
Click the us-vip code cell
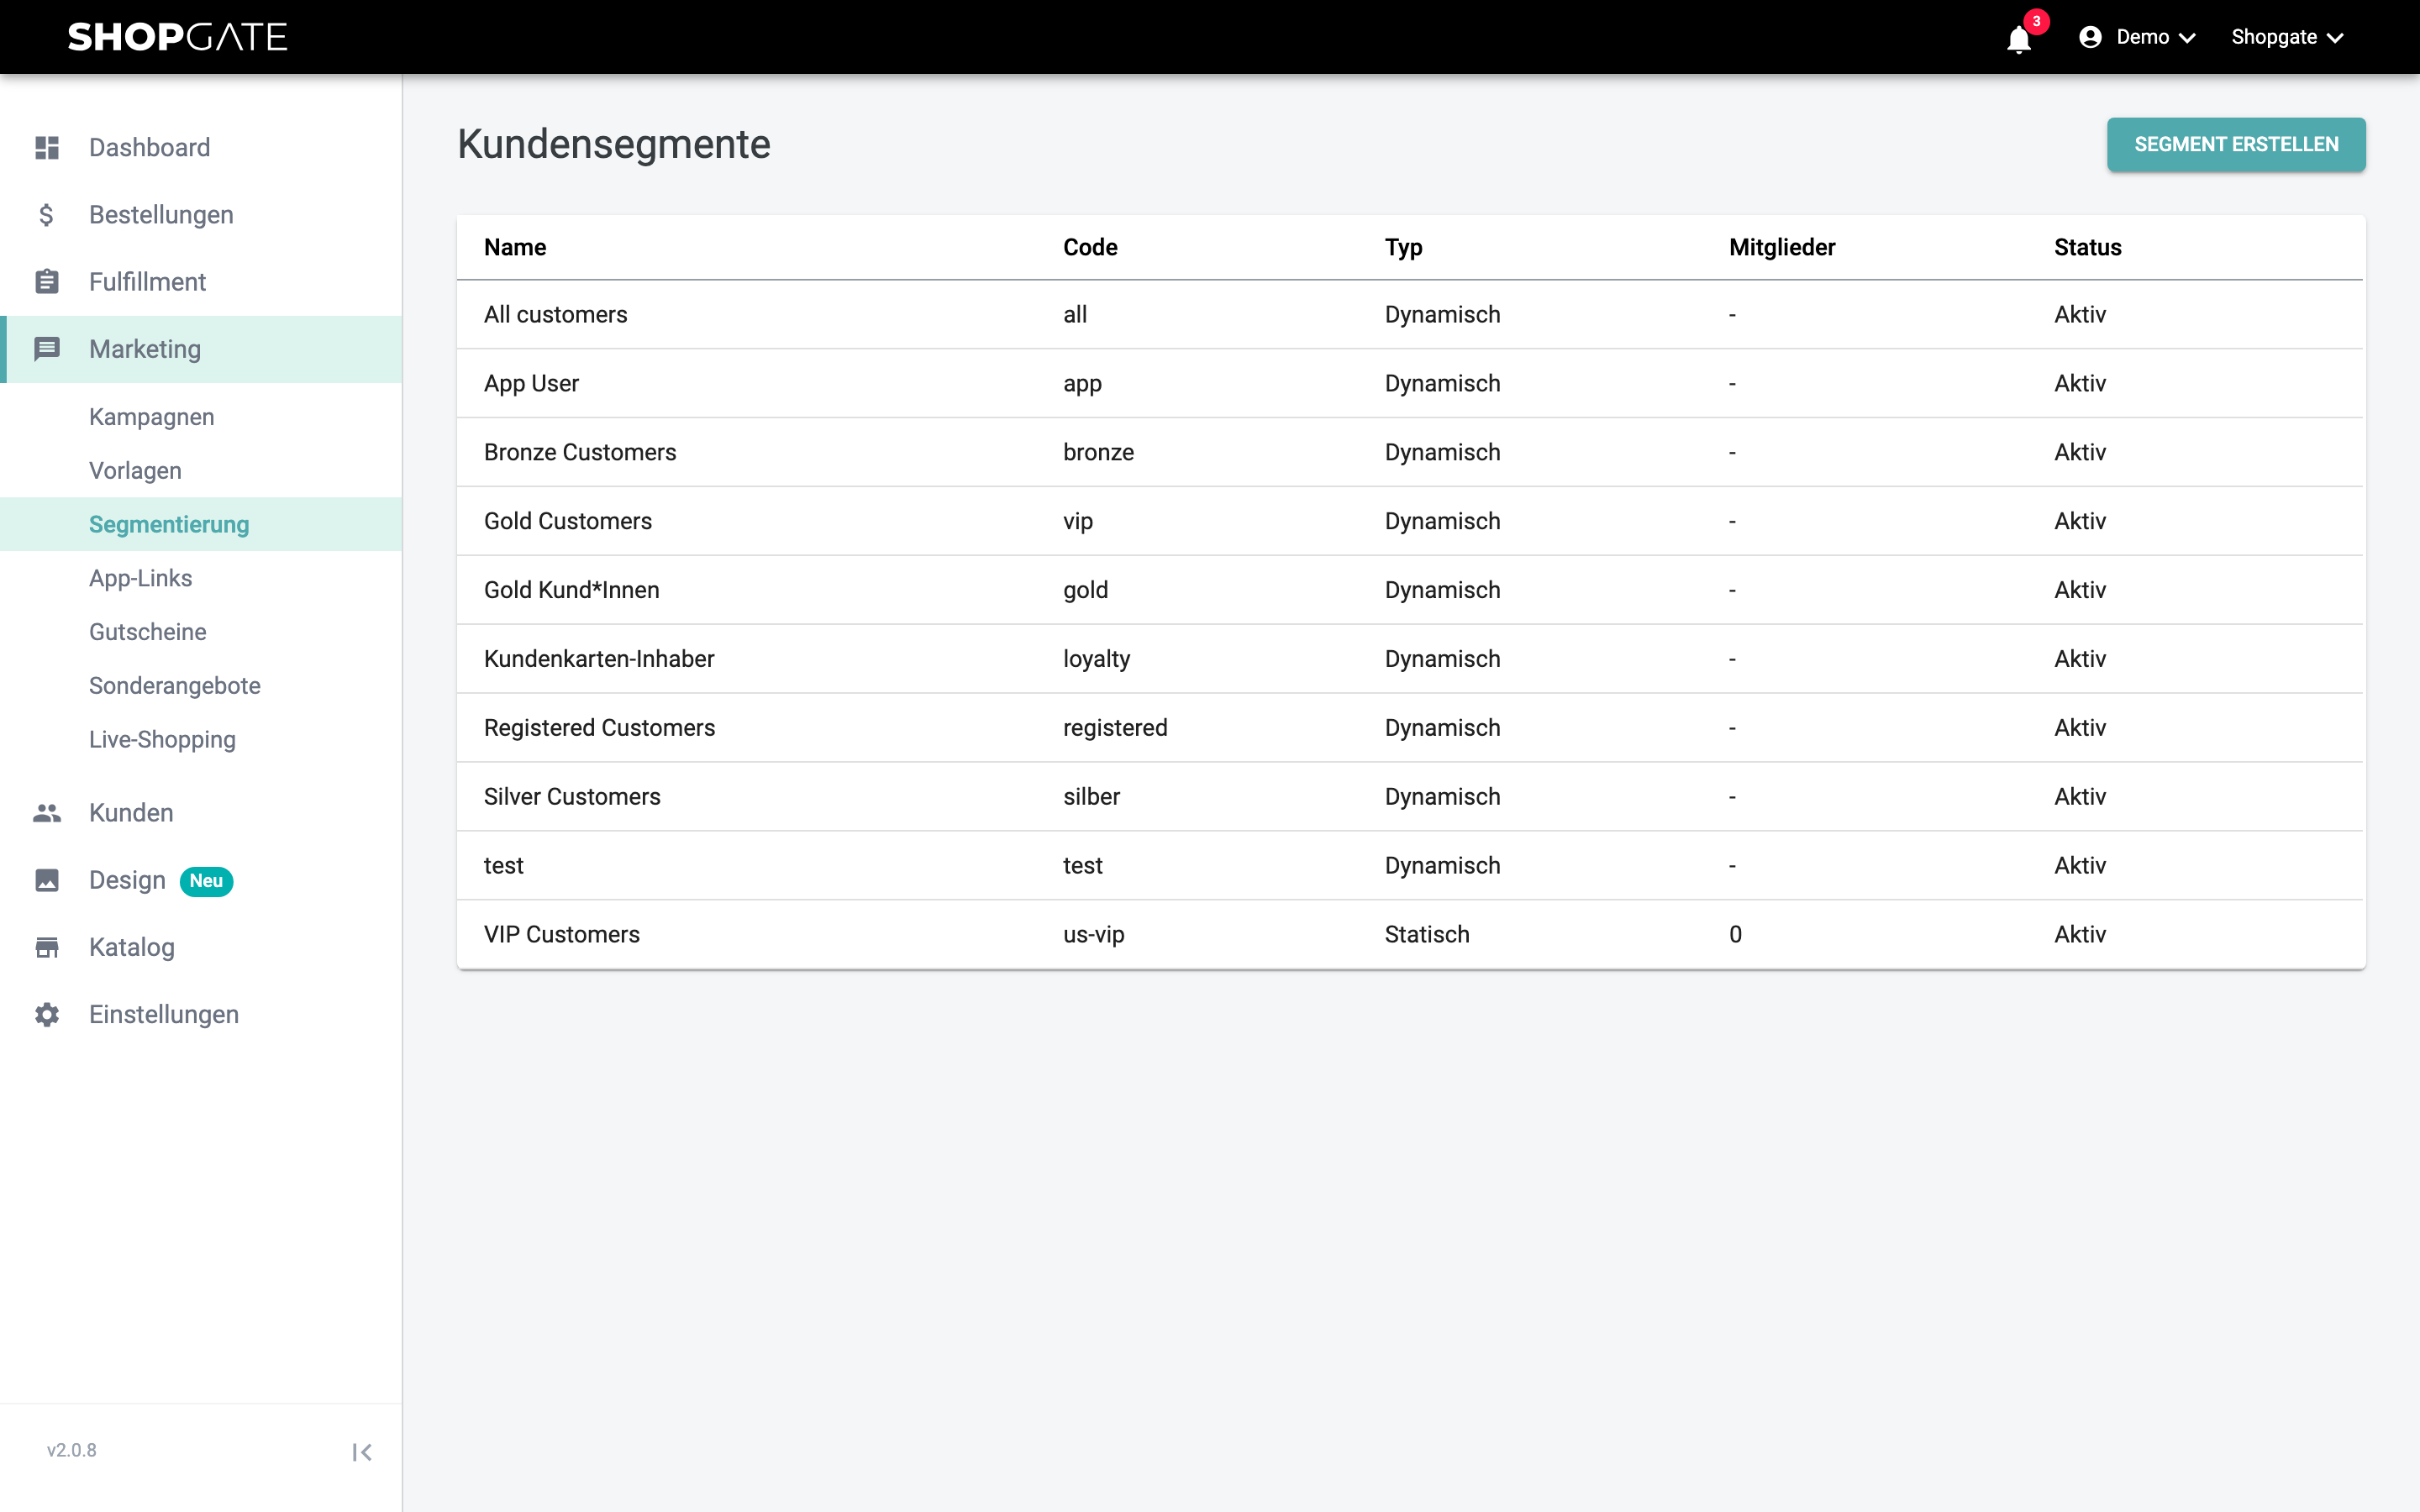[x=1093, y=935]
